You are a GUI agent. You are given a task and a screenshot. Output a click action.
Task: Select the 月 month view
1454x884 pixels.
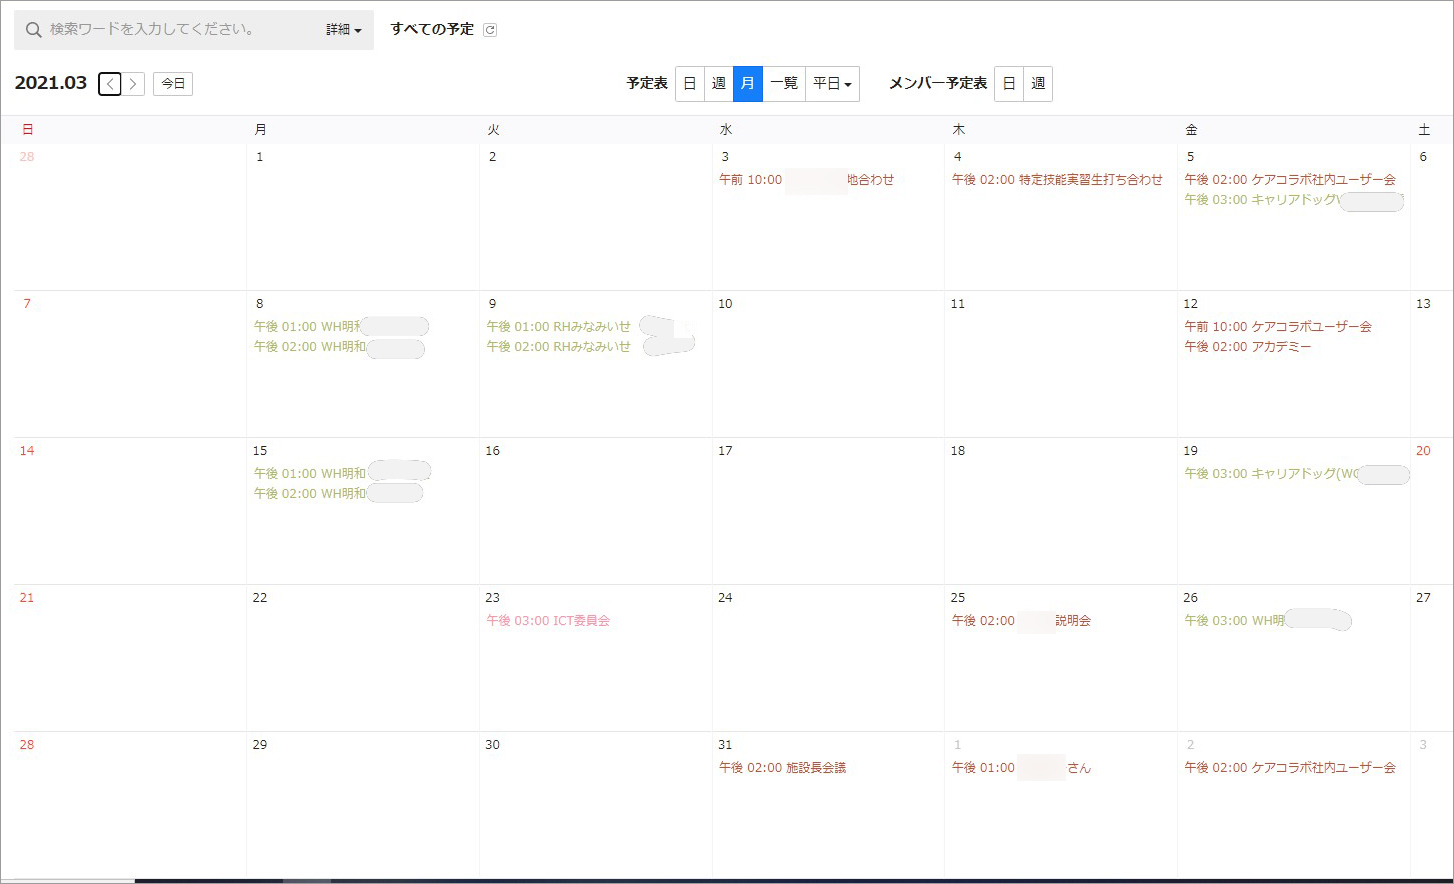click(x=747, y=84)
